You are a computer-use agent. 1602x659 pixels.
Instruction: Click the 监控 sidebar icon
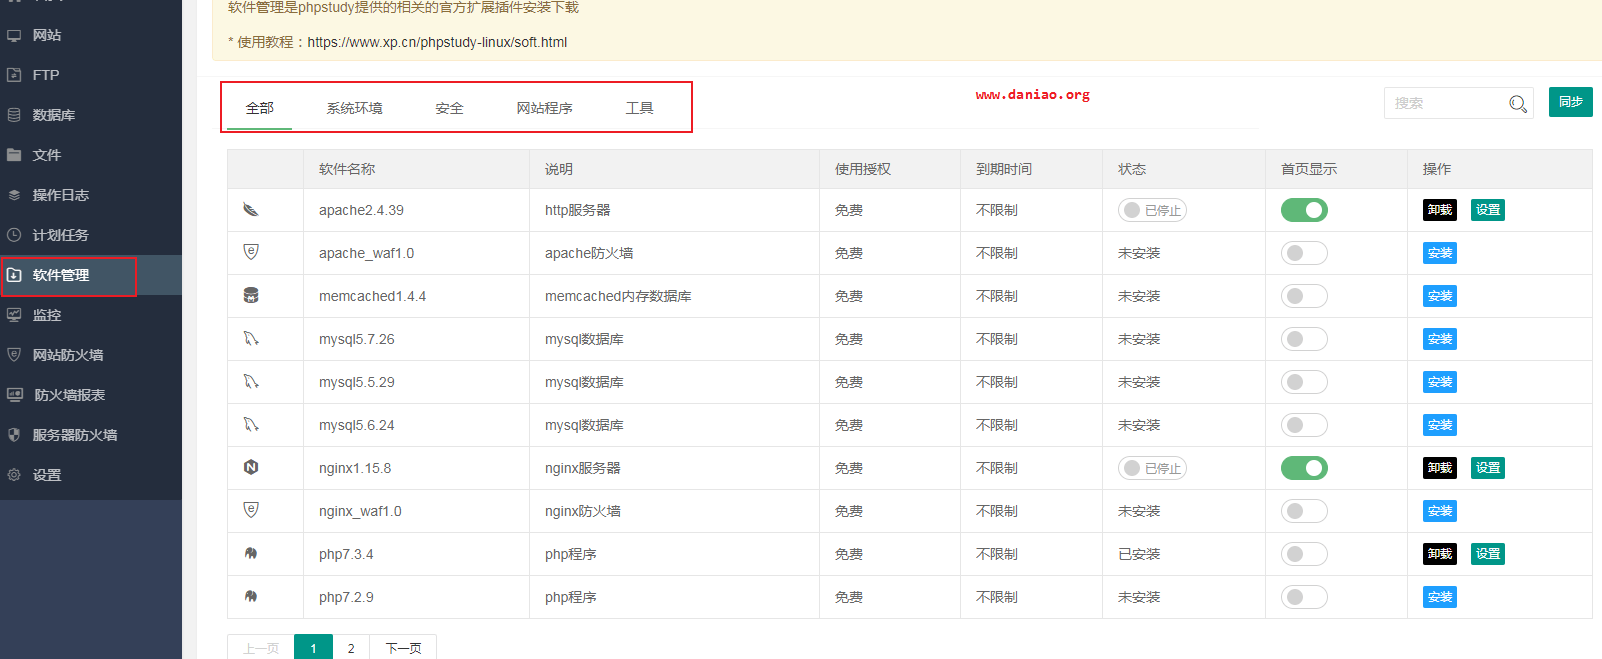coord(14,315)
